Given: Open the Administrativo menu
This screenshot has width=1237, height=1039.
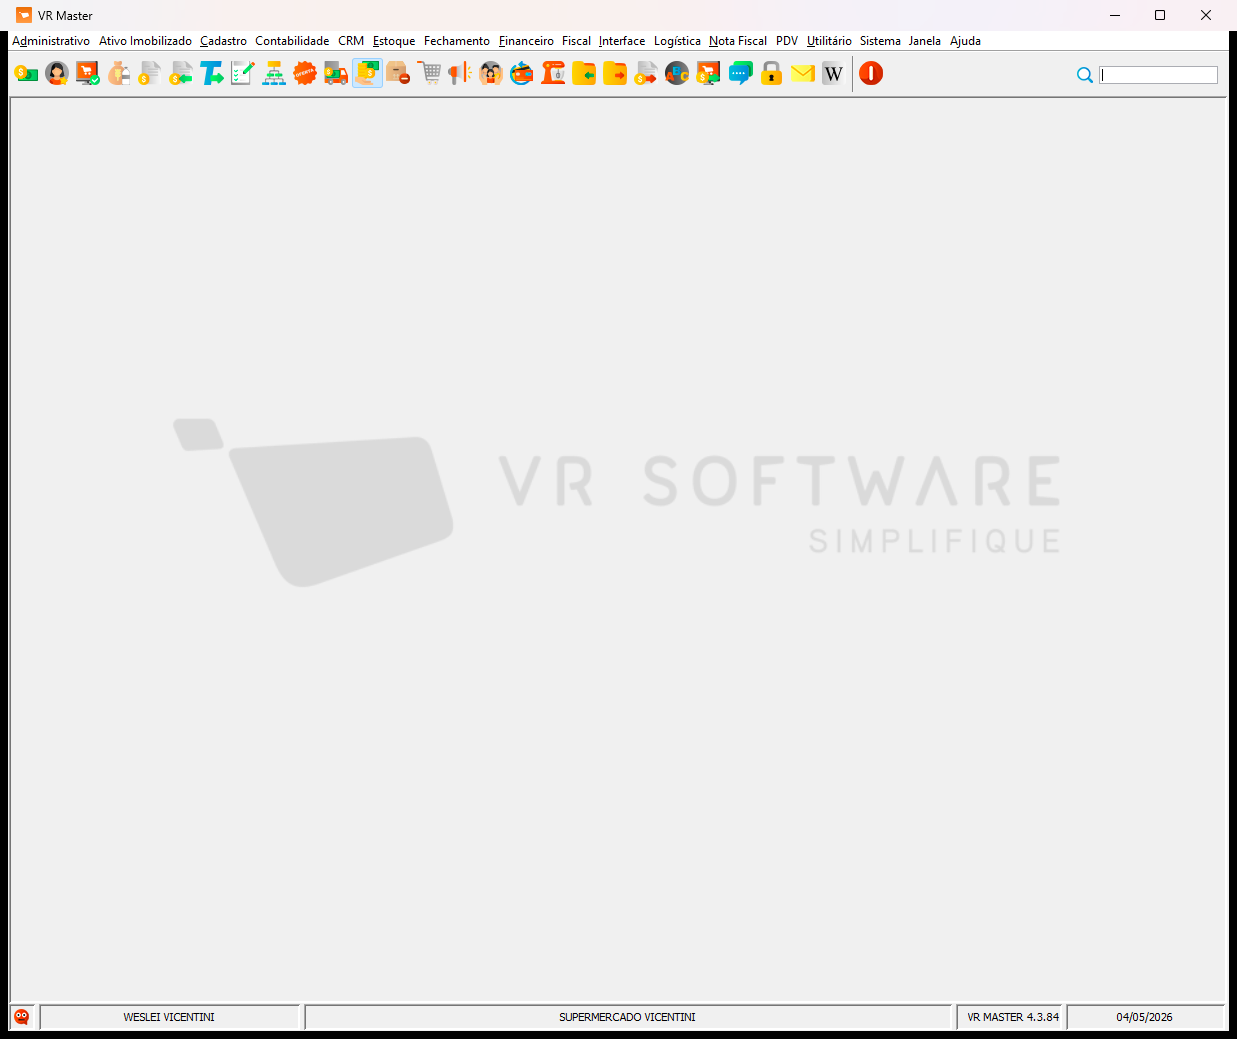Looking at the screenshot, I should tap(51, 41).
